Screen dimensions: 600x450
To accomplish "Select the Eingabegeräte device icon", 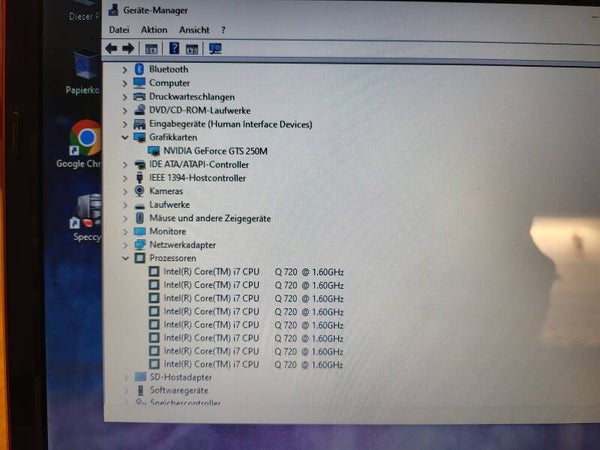I will pyautogui.click(x=139, y=124).
